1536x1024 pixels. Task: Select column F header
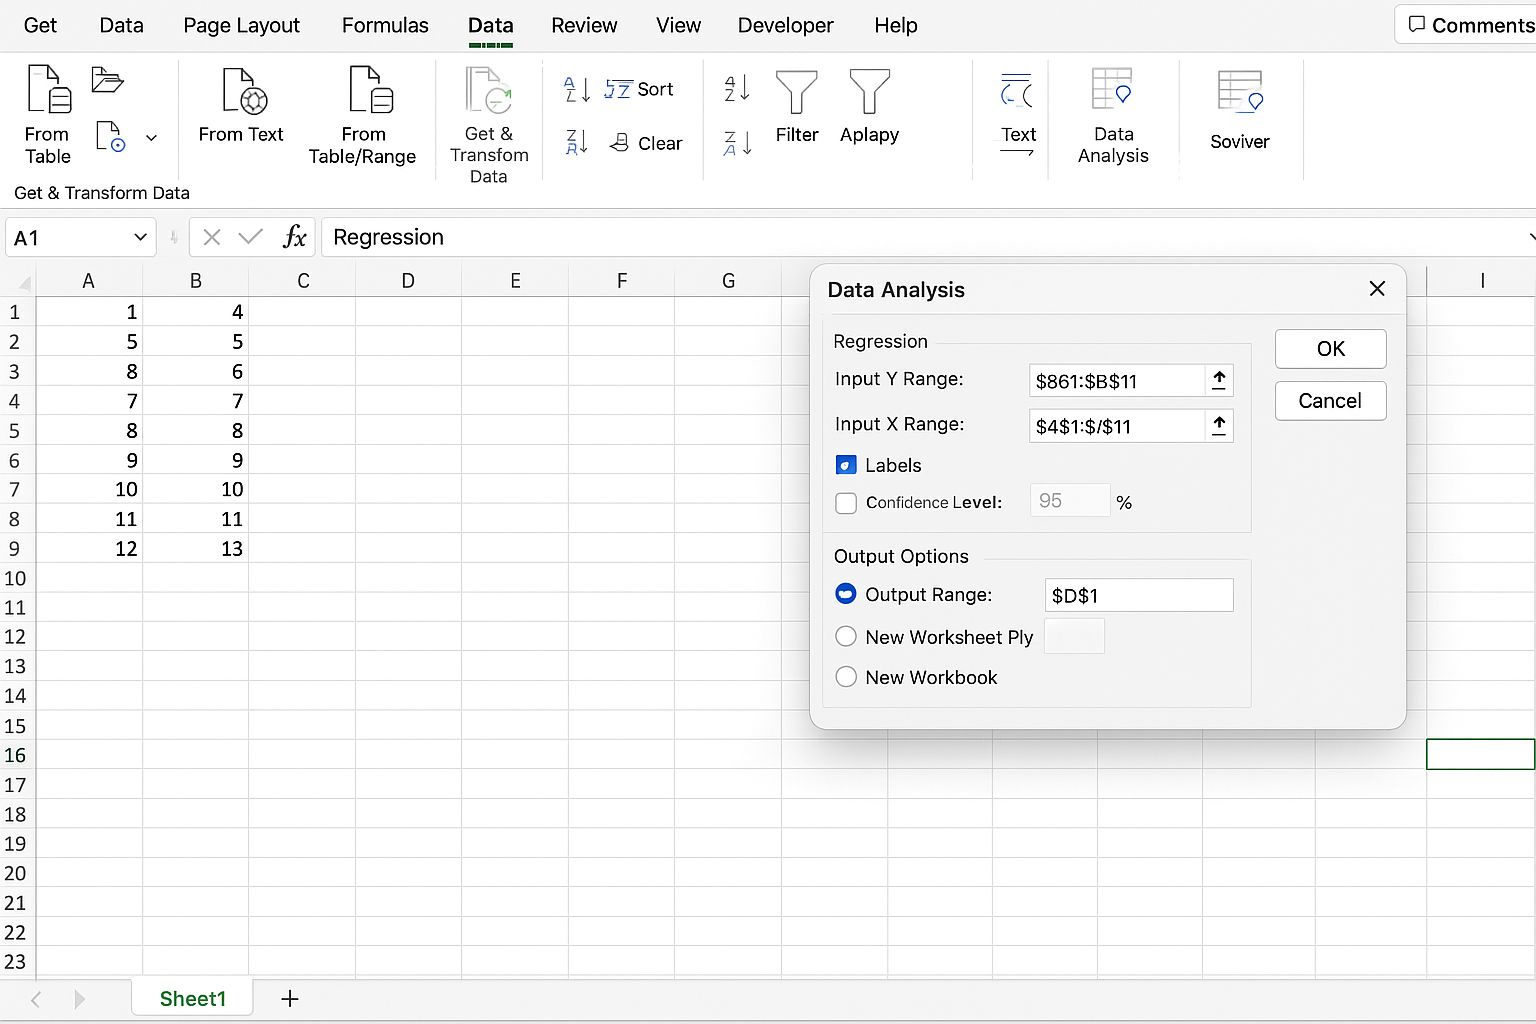coord(622,281)
